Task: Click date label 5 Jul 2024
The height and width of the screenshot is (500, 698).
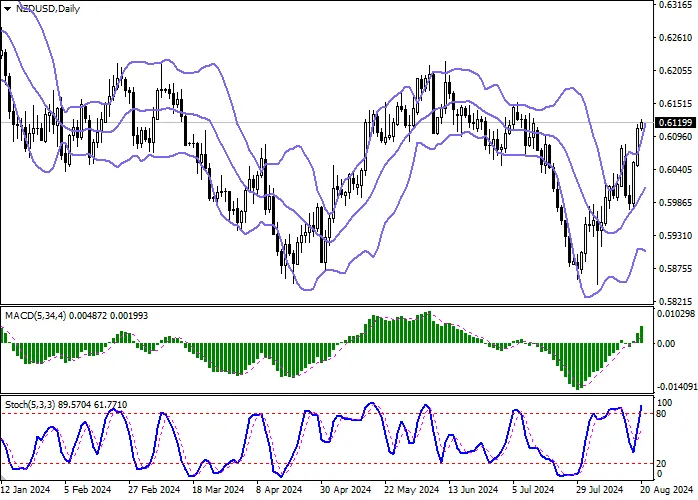Action: pyautogui.click(x=533, y=490)
